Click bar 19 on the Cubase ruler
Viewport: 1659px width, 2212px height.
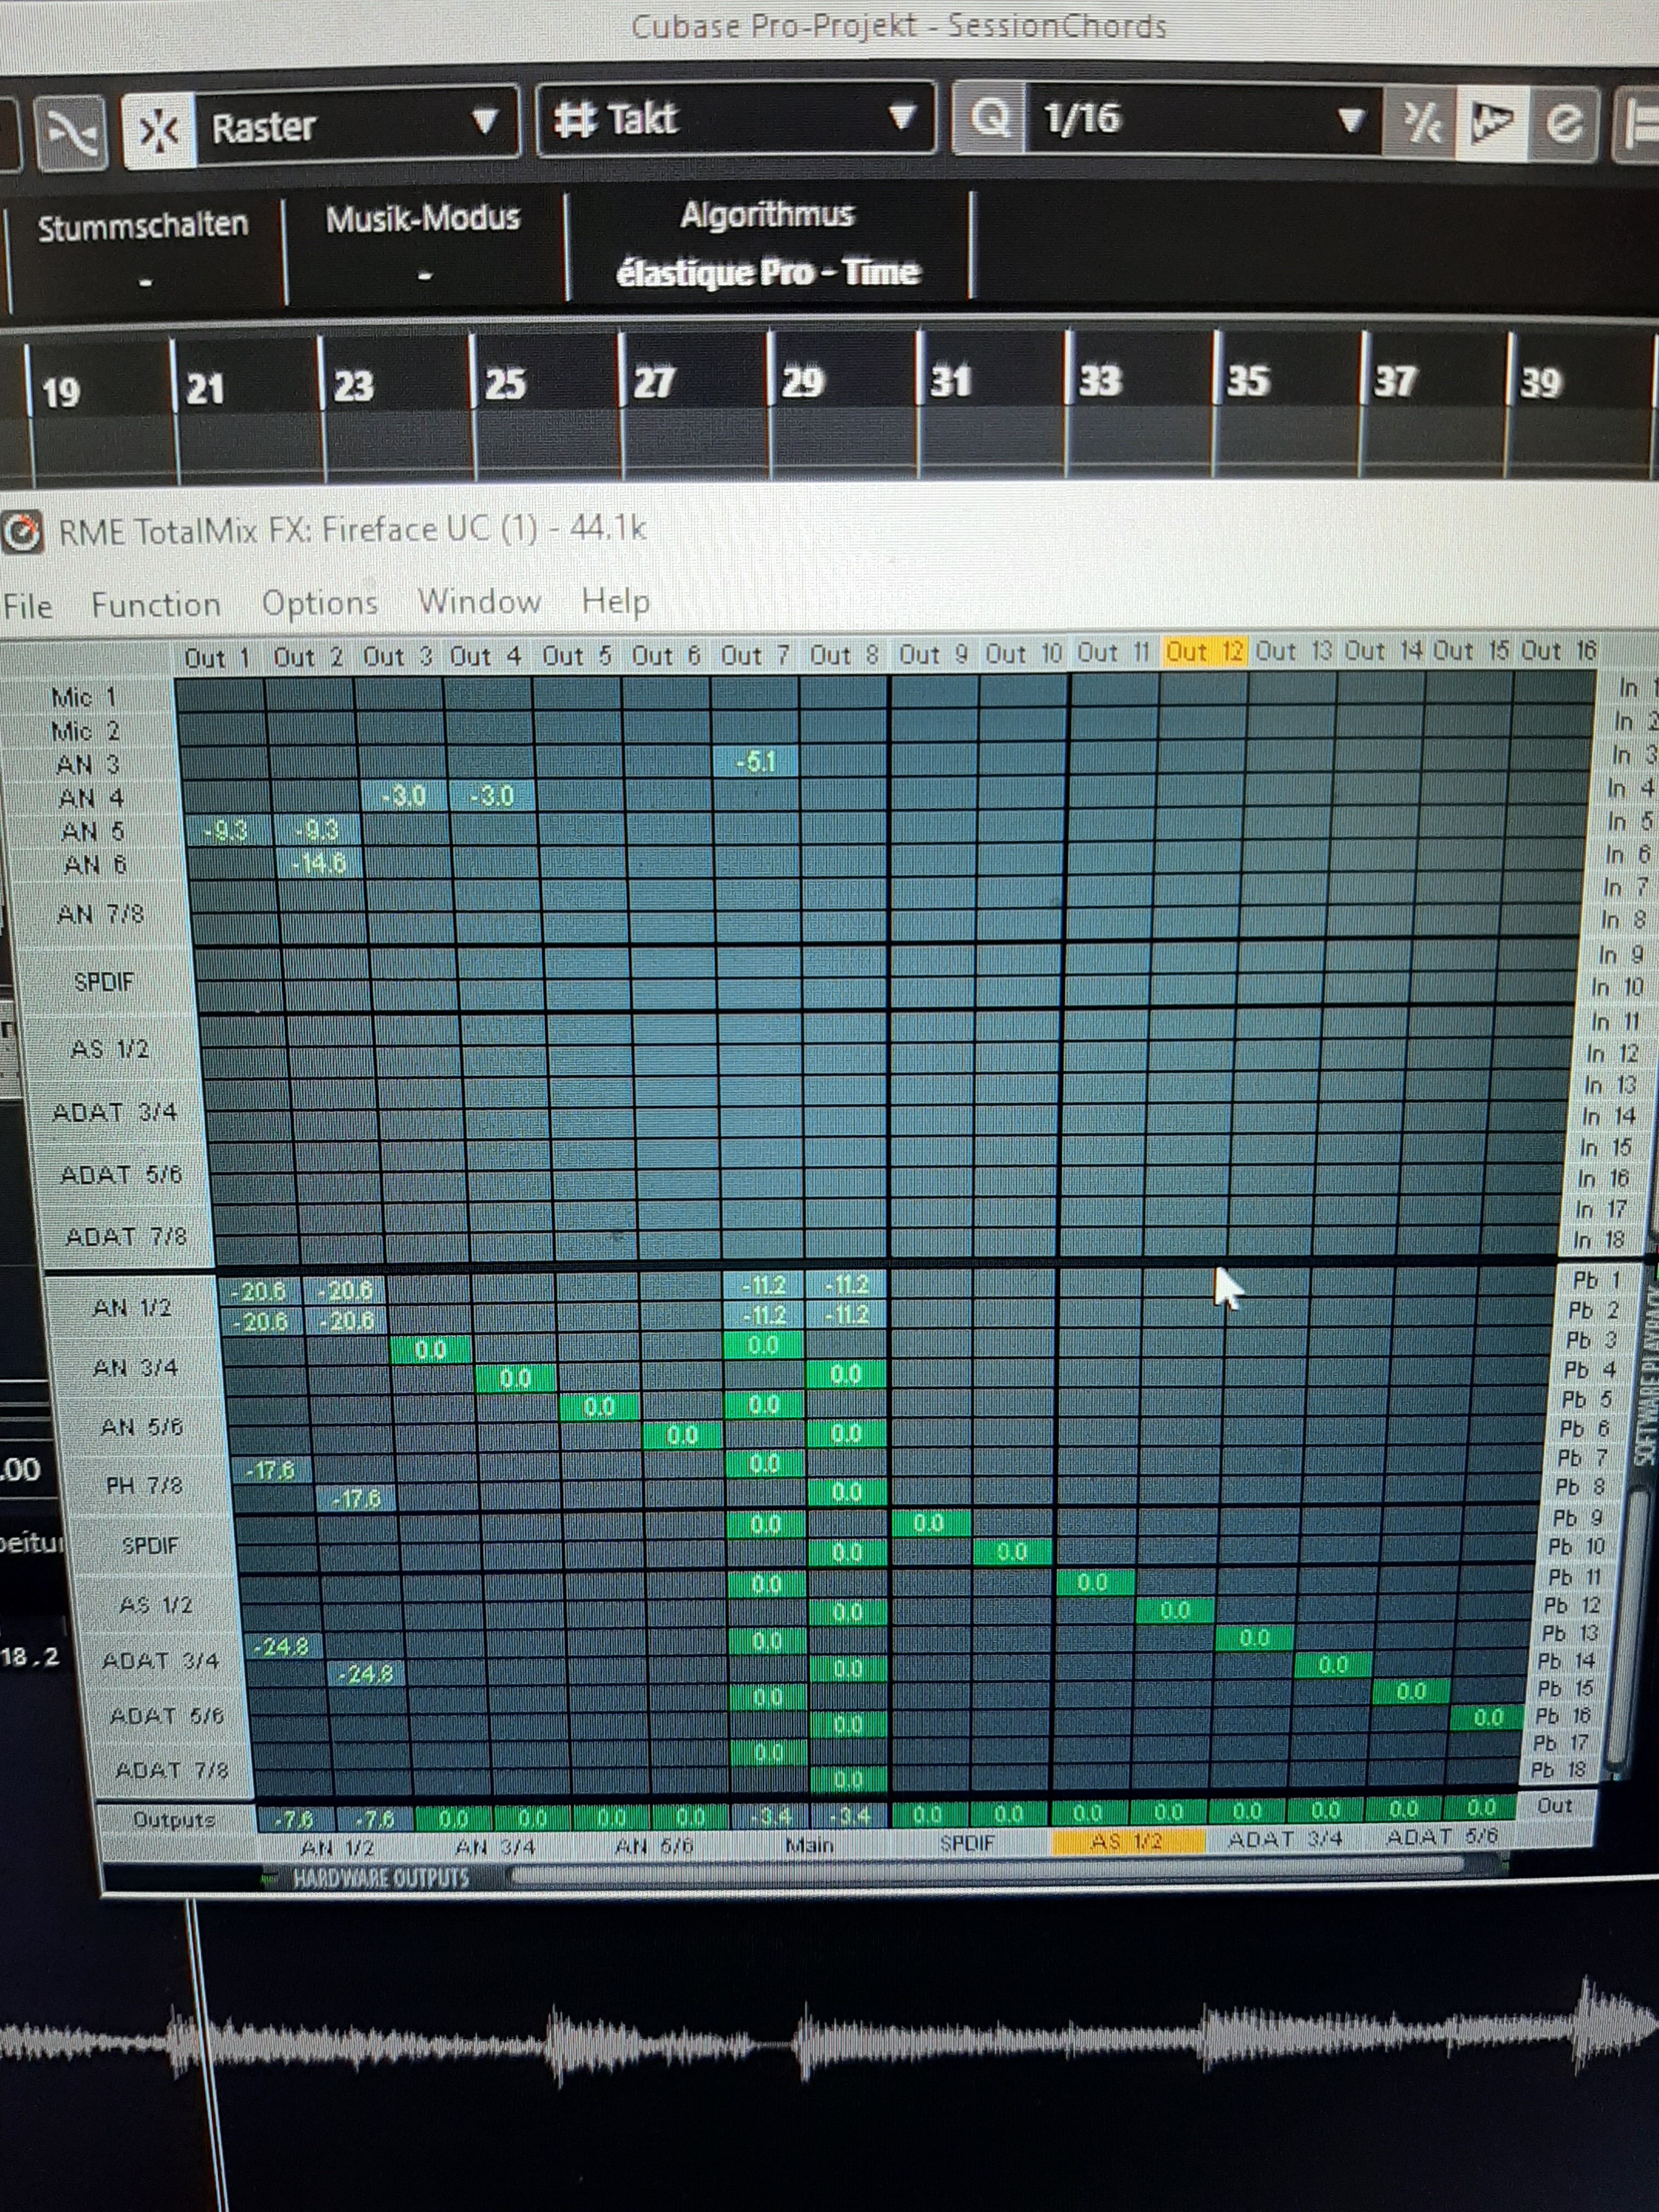click(61, 391)
